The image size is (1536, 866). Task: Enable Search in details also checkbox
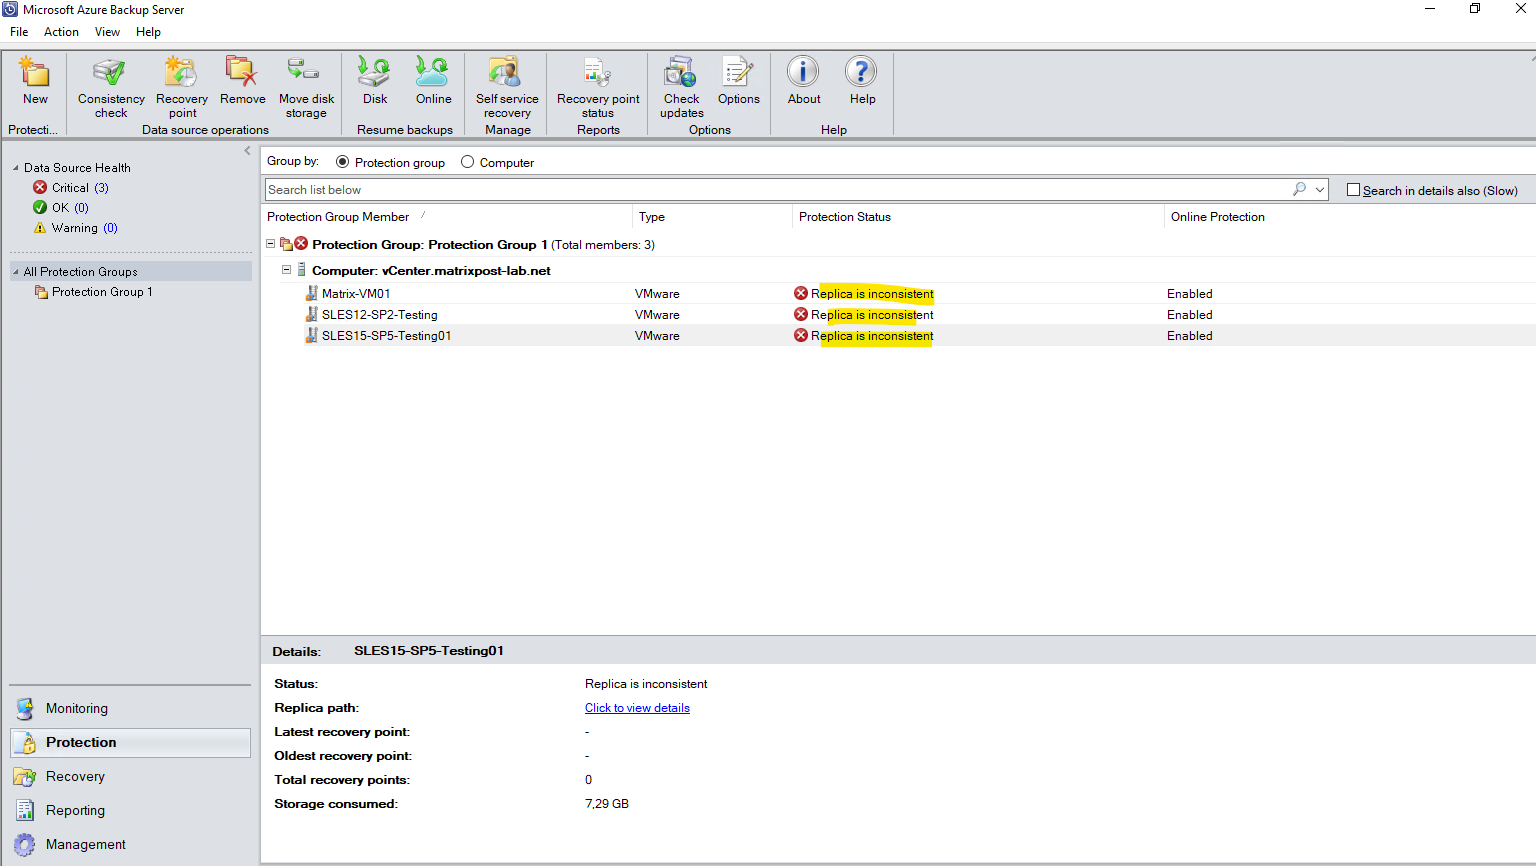(x=1353, y=190)
